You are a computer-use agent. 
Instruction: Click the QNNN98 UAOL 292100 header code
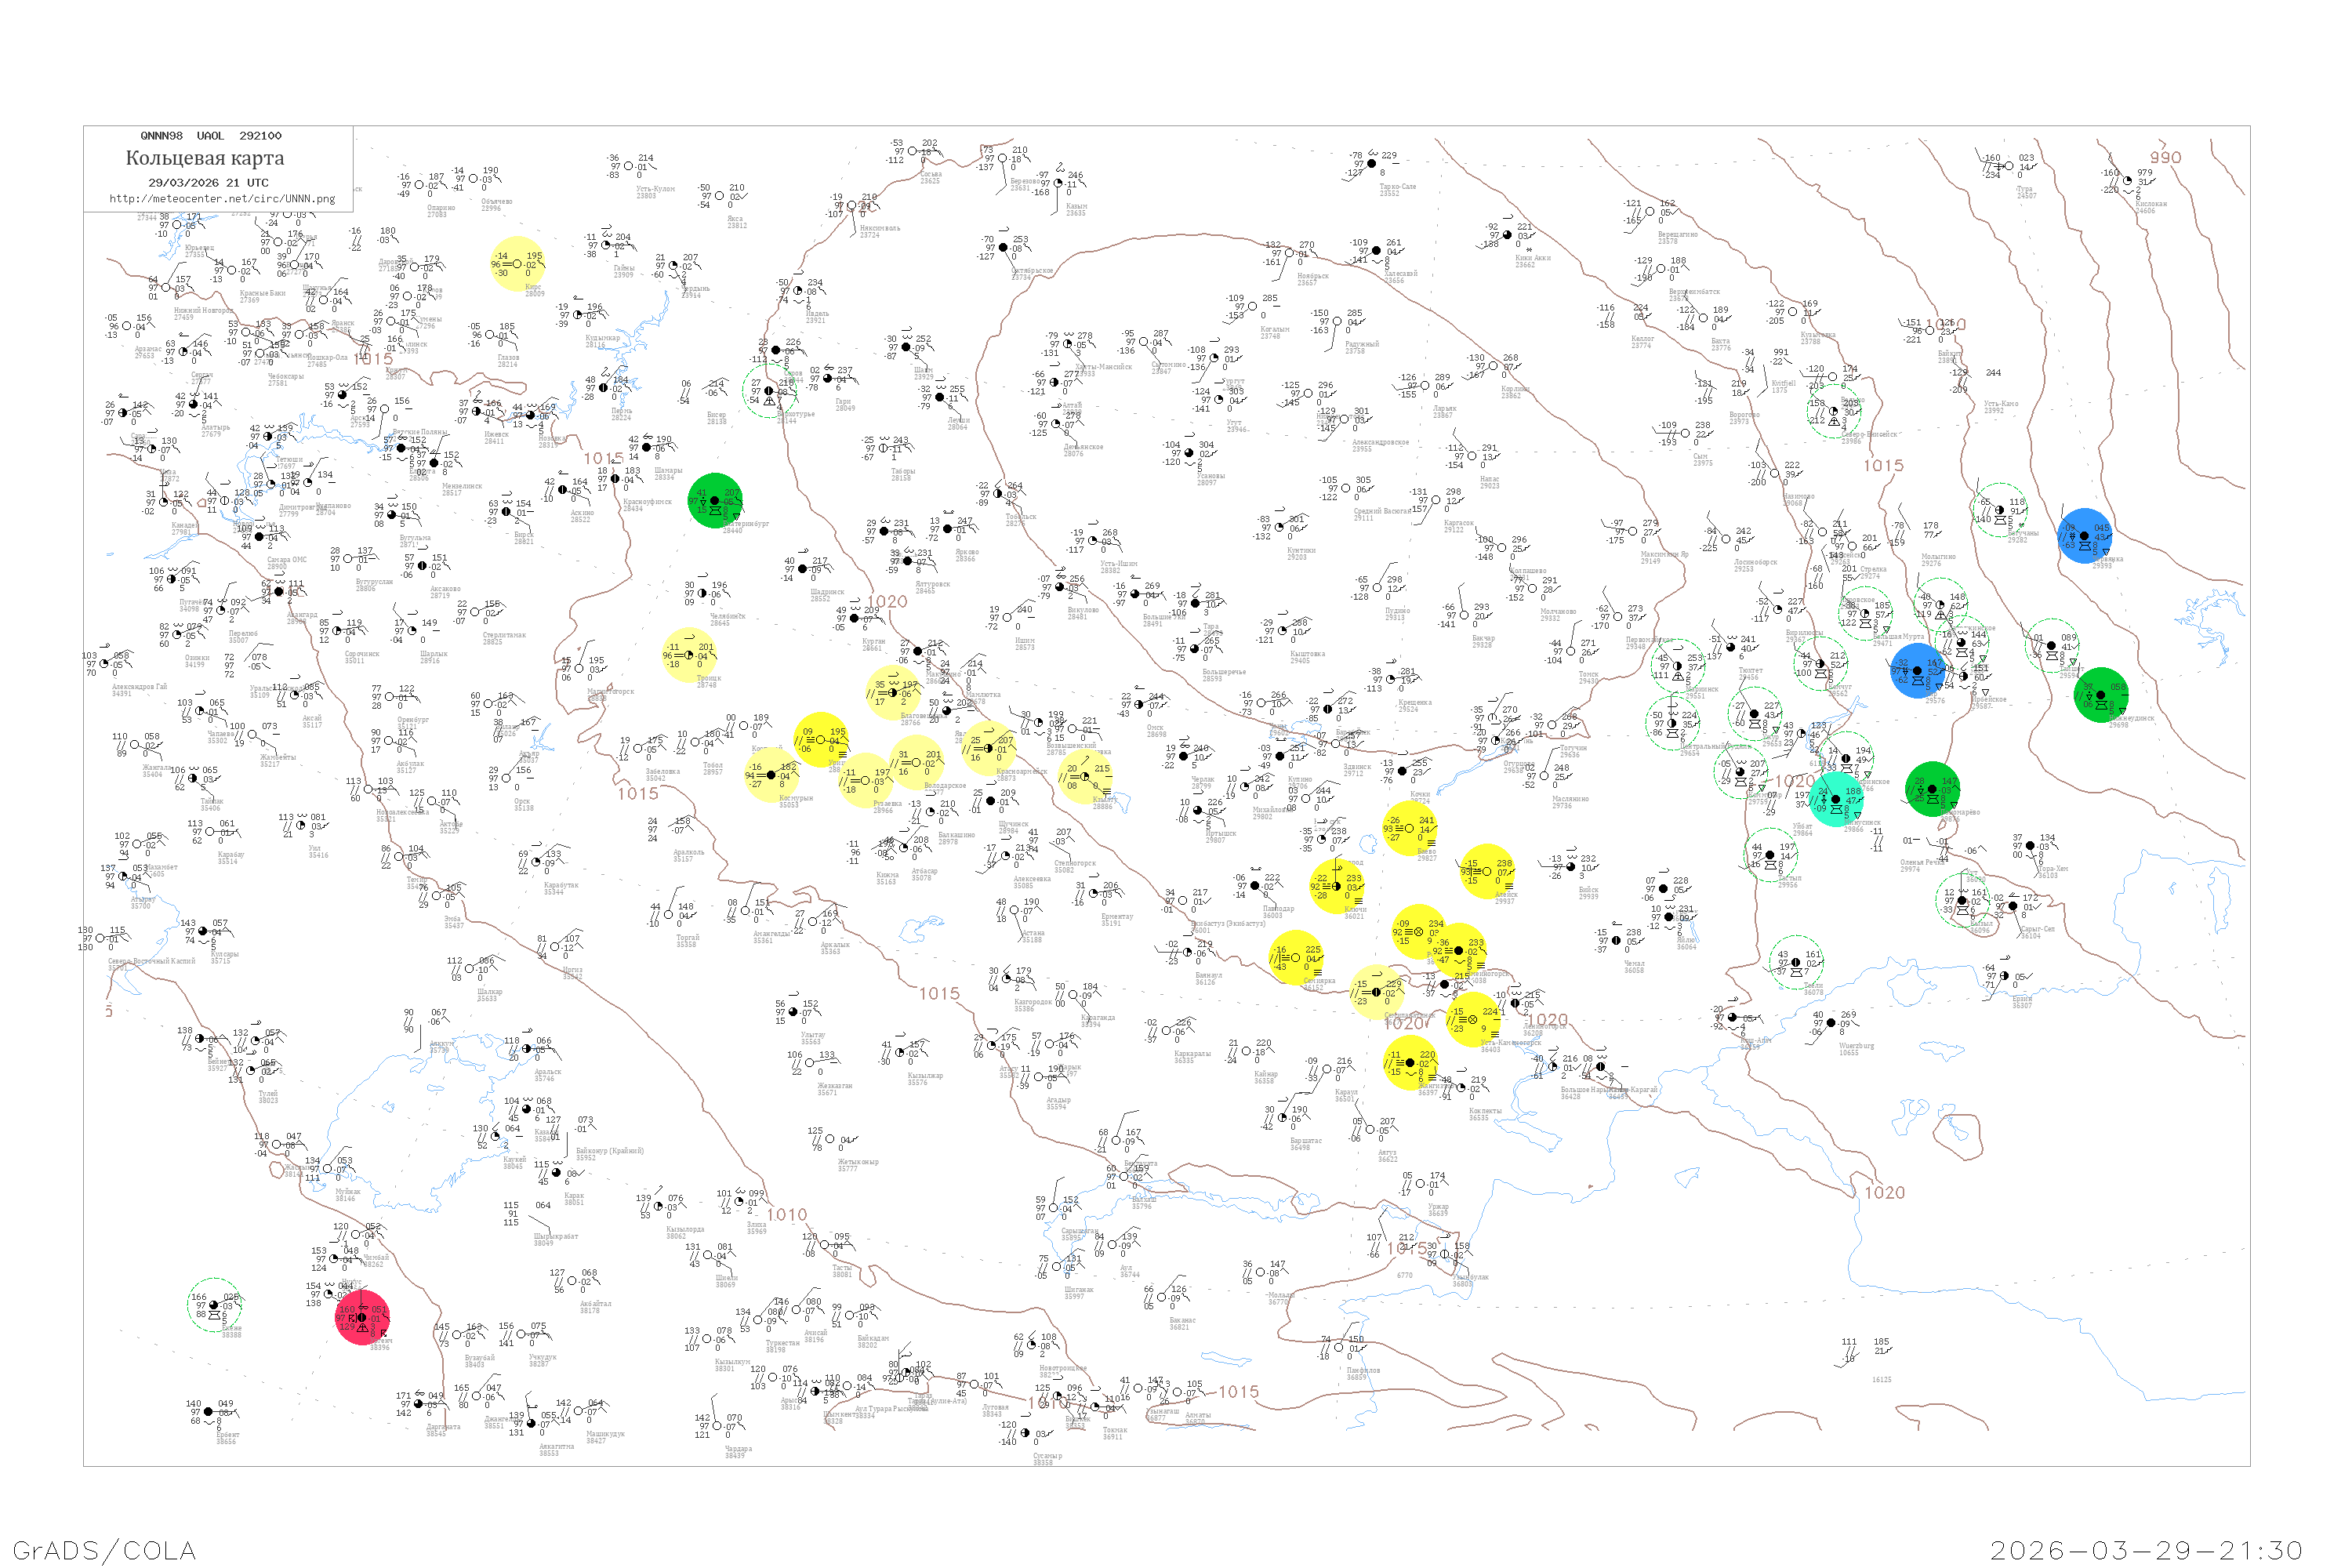click(x=210, y=136)
